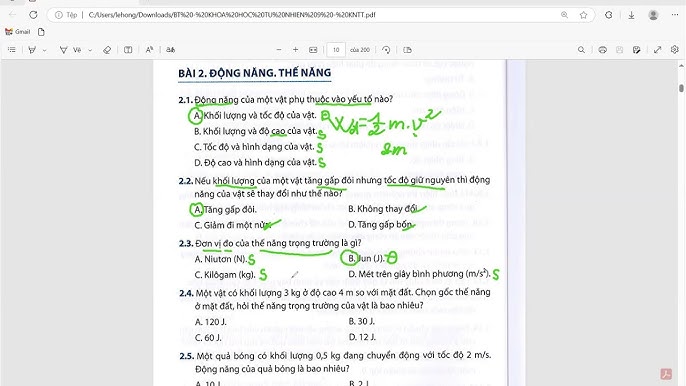Expand the Vẽ pen options arrow
The width and height of the screenshot is (686, 386).
(90, 50)
